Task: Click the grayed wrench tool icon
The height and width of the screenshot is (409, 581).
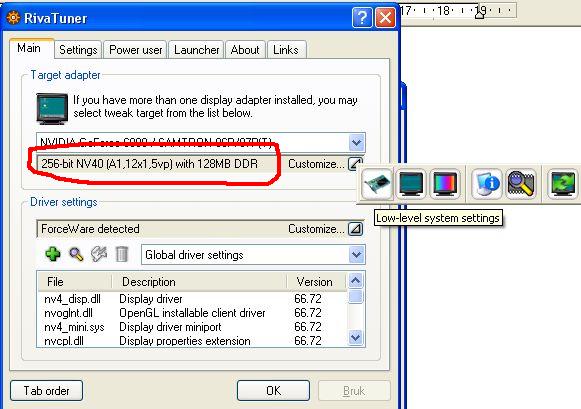Action: tap(99, 254)
